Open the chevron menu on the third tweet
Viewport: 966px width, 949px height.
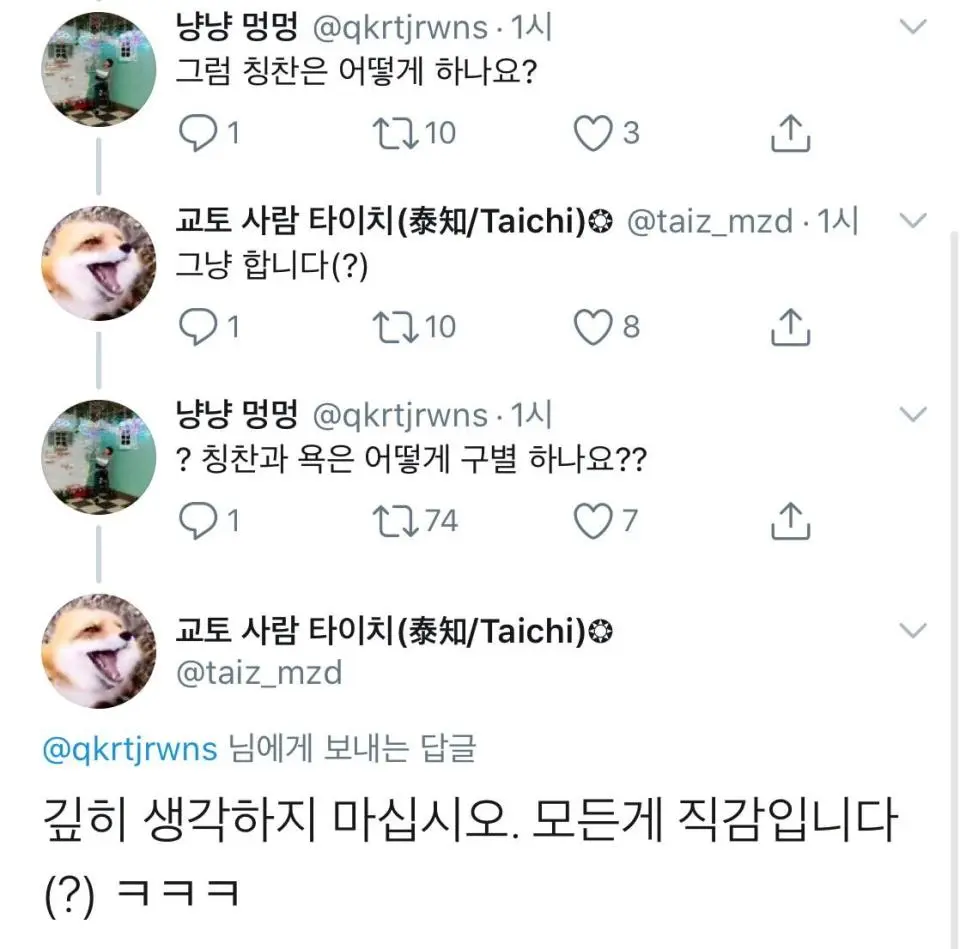point(913,413)
